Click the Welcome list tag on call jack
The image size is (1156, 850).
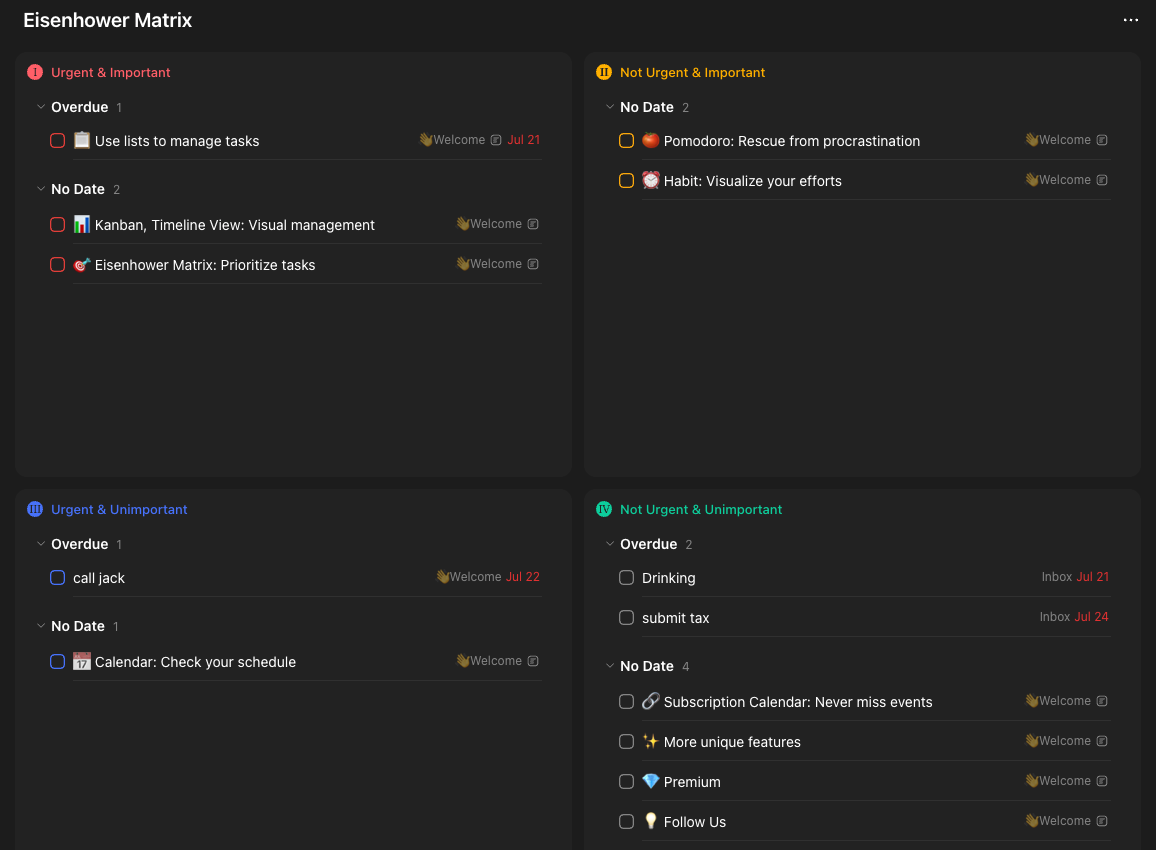click(x=469, y=576)
